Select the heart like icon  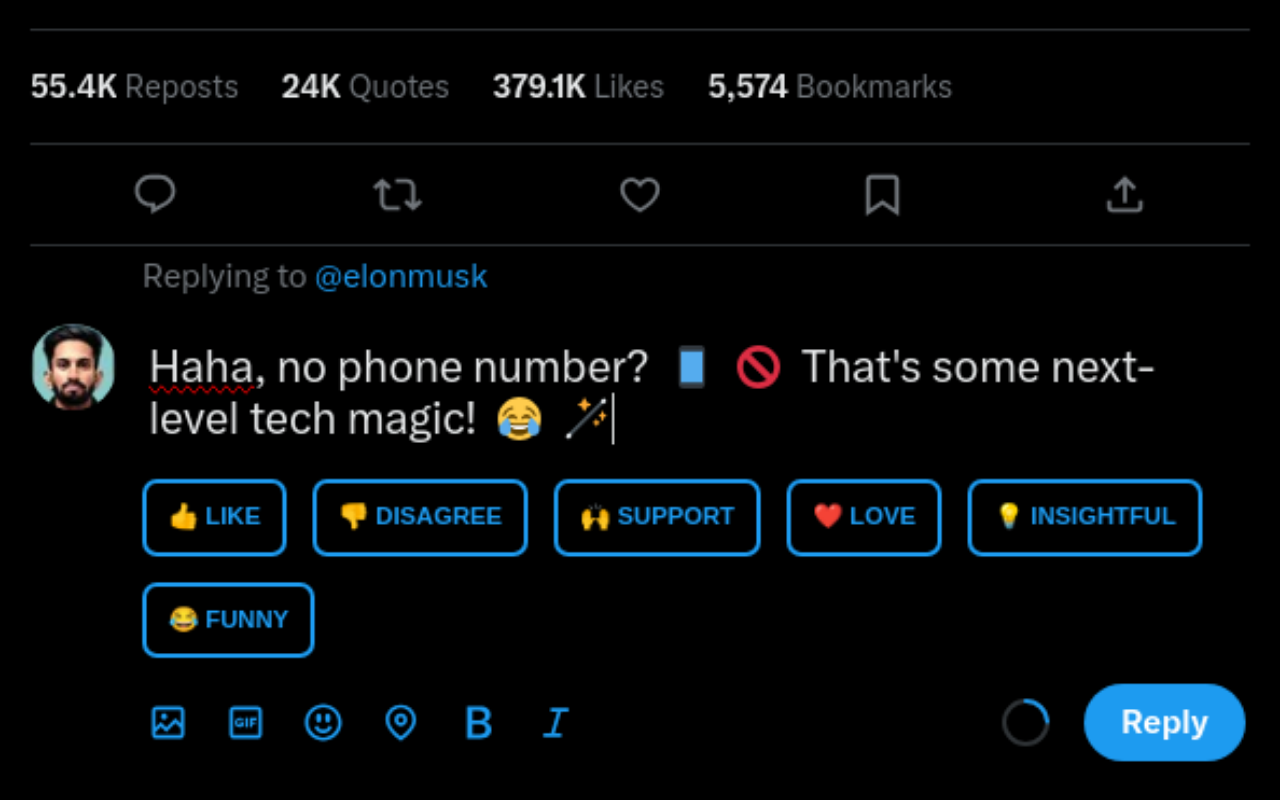(640, 195)
